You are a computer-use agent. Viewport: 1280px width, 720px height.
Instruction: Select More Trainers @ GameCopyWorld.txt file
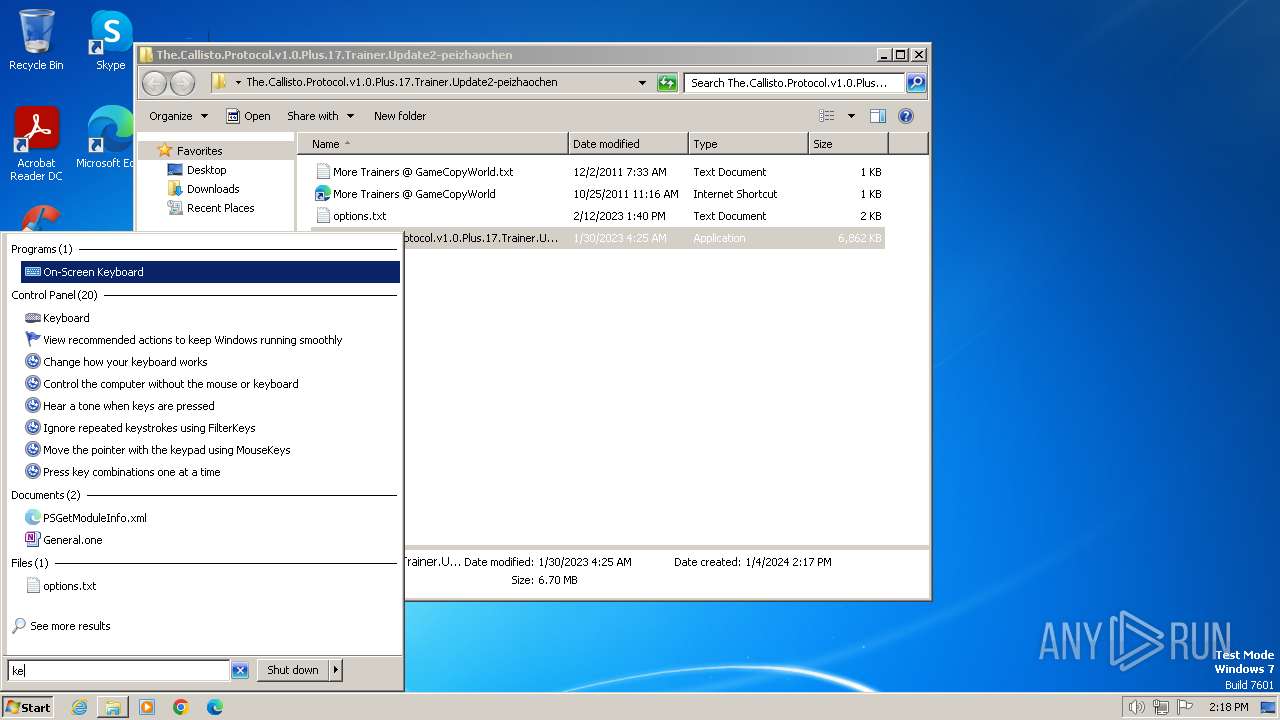click(598, 172)
